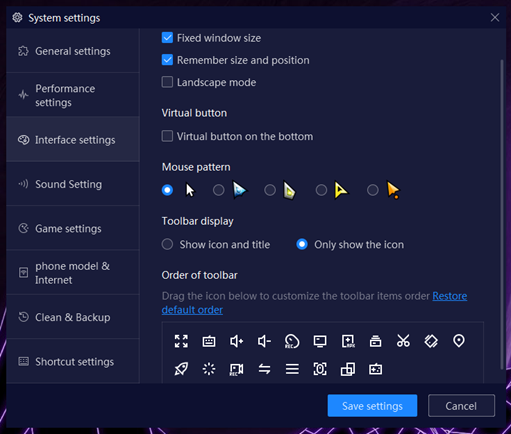Click the bracketed-zero capture toolbar icon
Viewport: 511px width, 434px height.
coord(320,369)
